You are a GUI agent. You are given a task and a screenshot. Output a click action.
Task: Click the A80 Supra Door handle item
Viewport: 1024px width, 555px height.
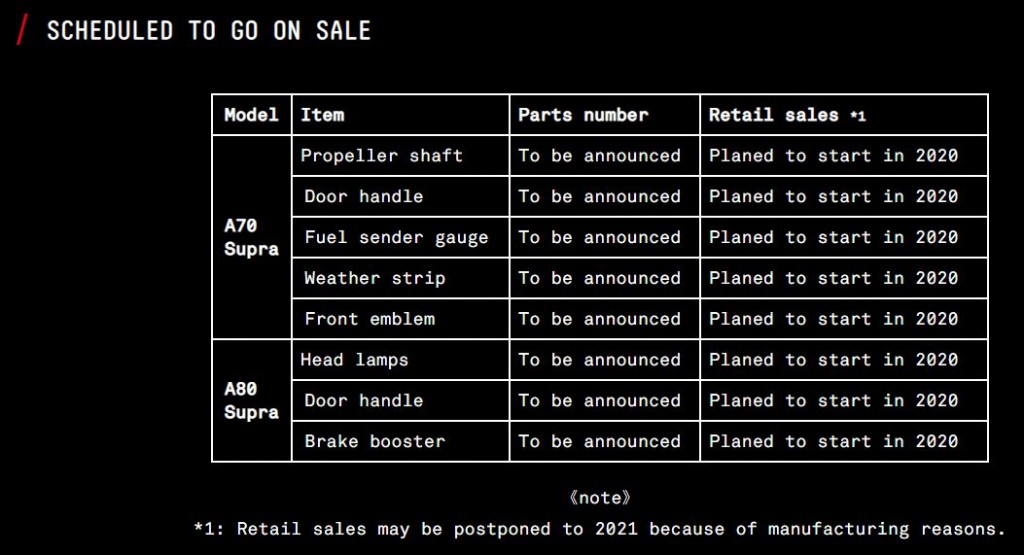(x=363, y=400)
